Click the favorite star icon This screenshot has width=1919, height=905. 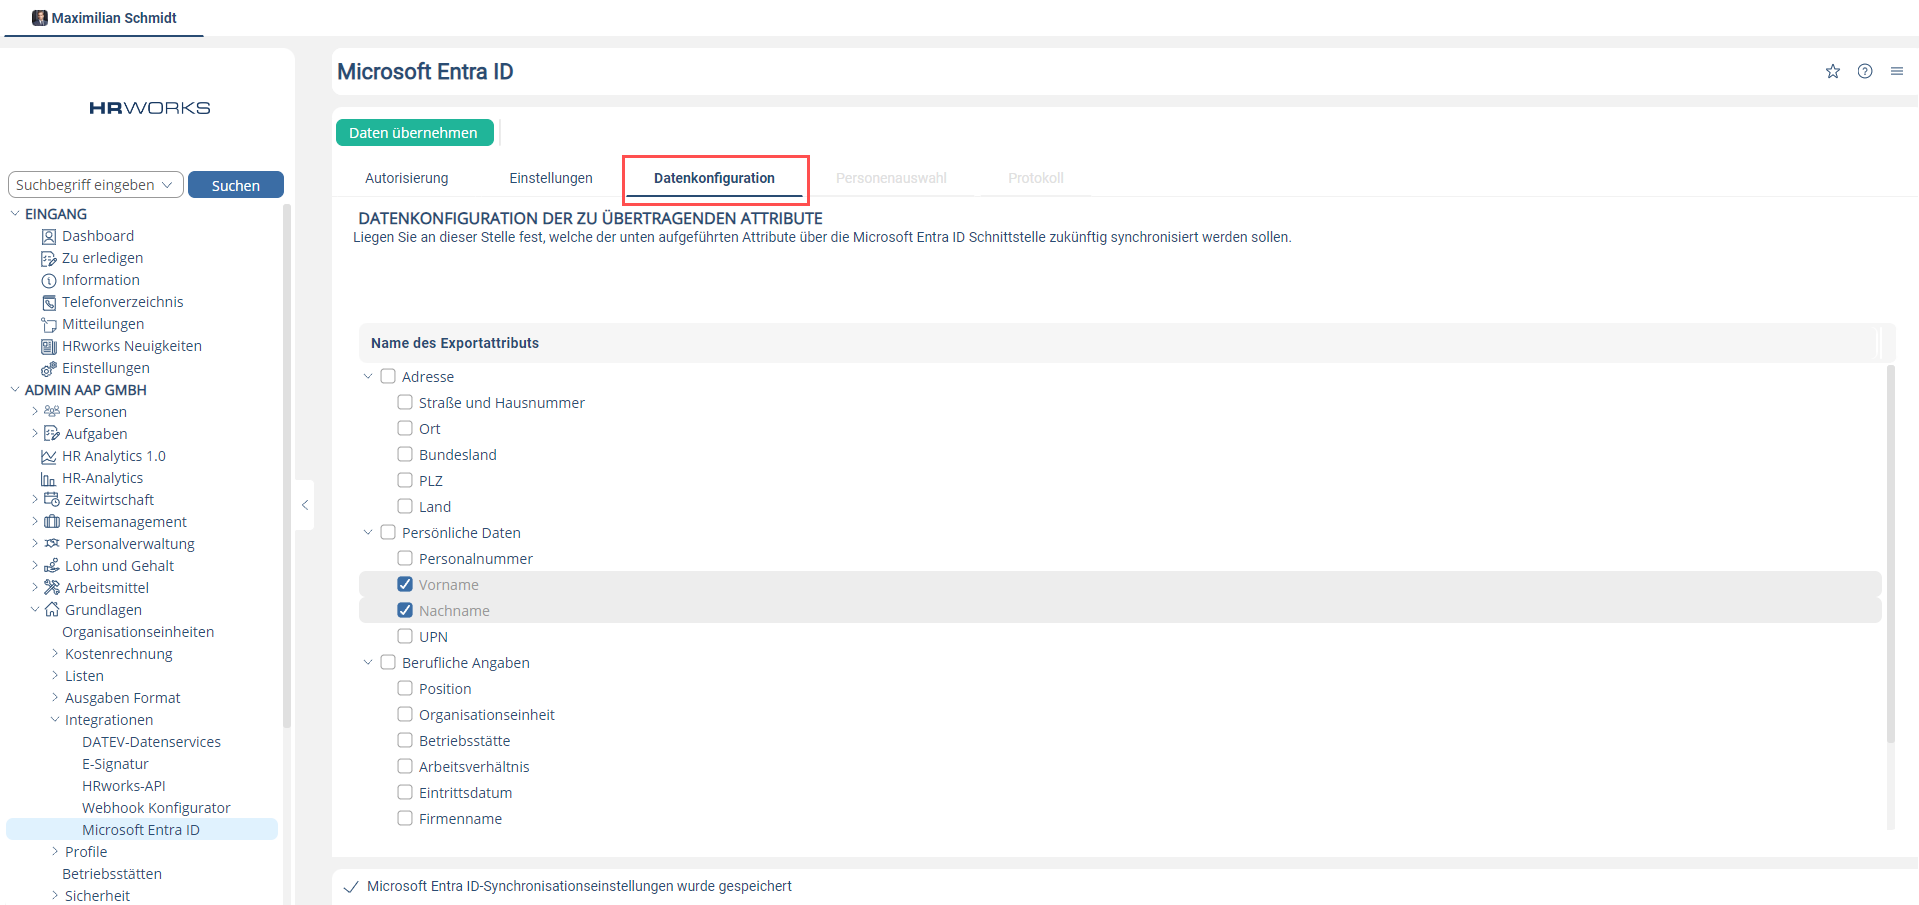pos(1832,71)
